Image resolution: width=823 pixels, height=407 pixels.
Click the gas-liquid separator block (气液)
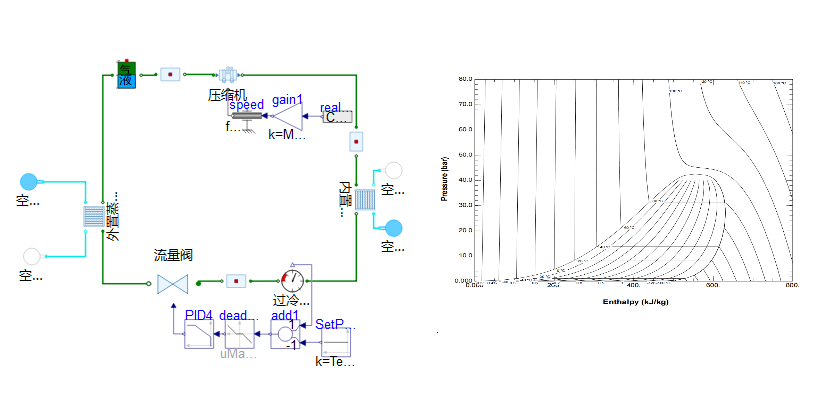pyautogui.click(x=126, y=74)
